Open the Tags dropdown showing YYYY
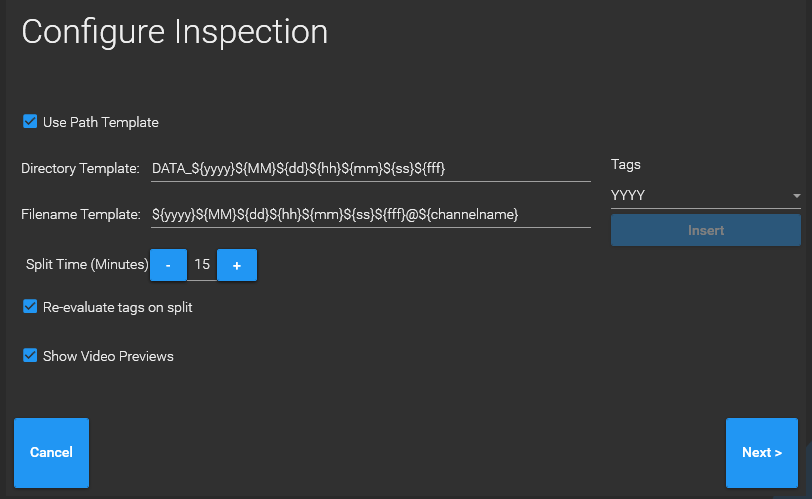812x499 pixels. (x=700, y=195)
